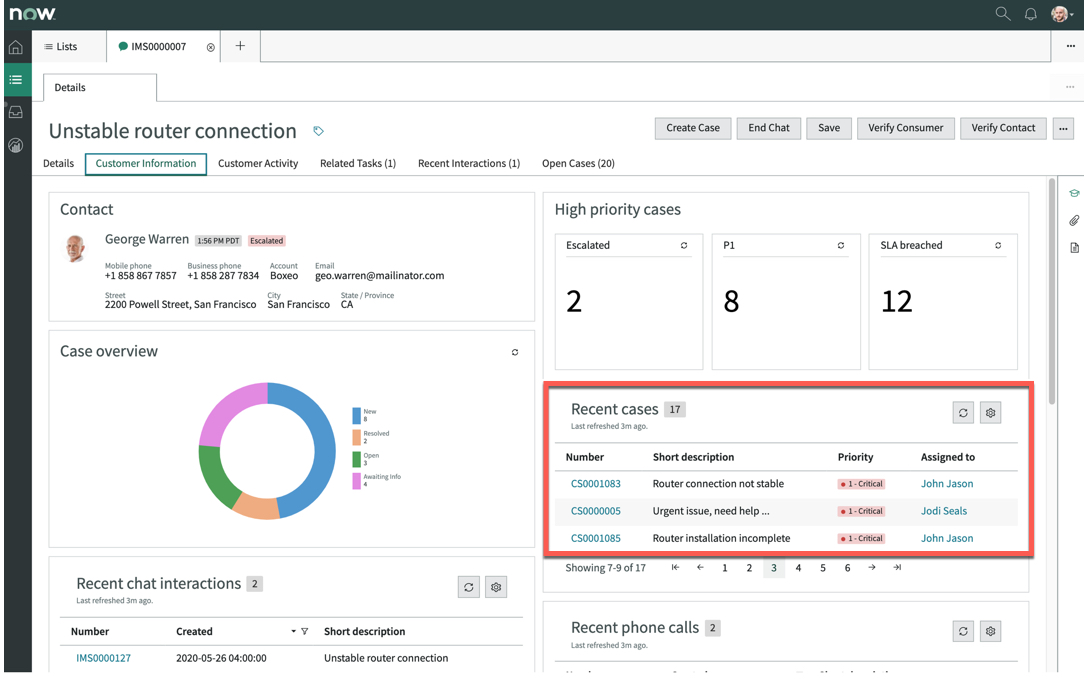Image resolution: width=1085 pixels, height=679 pixels.
Task: Select page 1 in Recent cases pagination
Action: coord(724,568)
